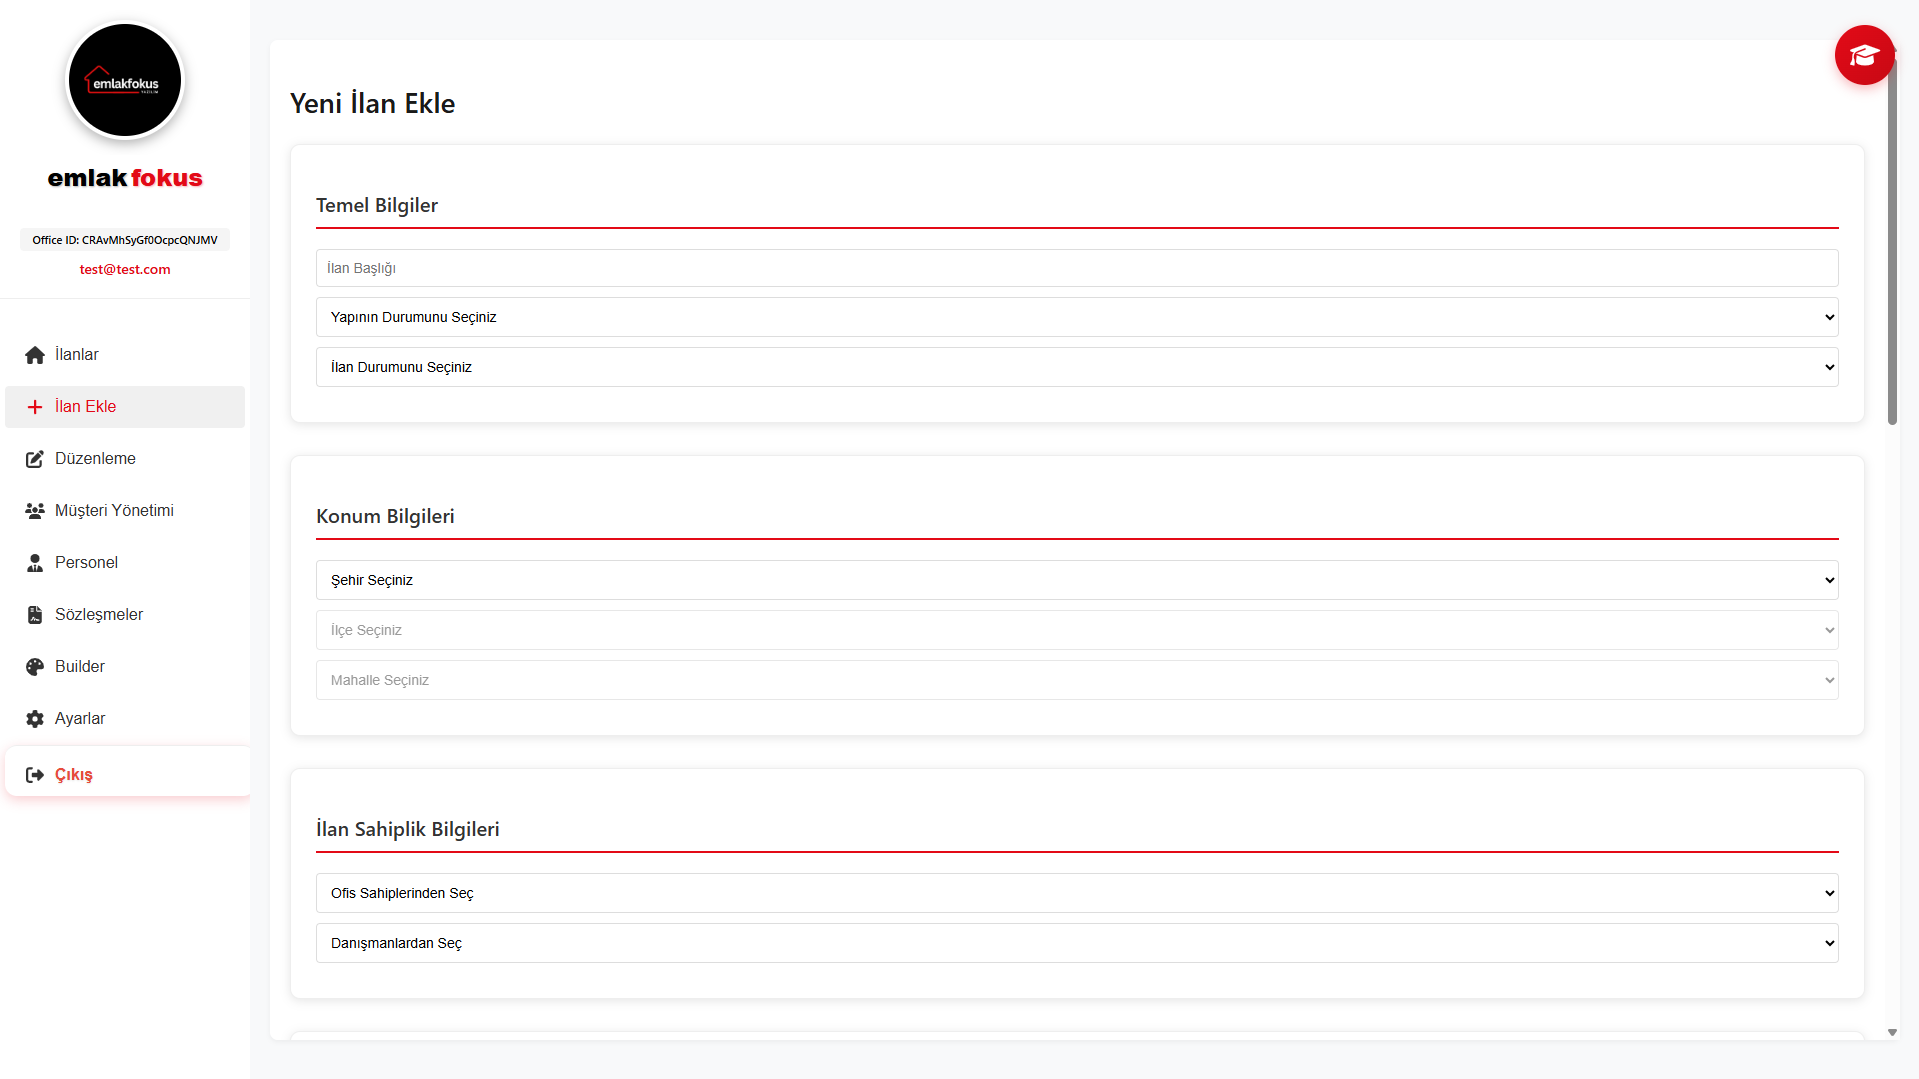Viewport: 1919px width, 1079px height.
Task: Click the red graduation cap help button
Action: click(1864, 55)
